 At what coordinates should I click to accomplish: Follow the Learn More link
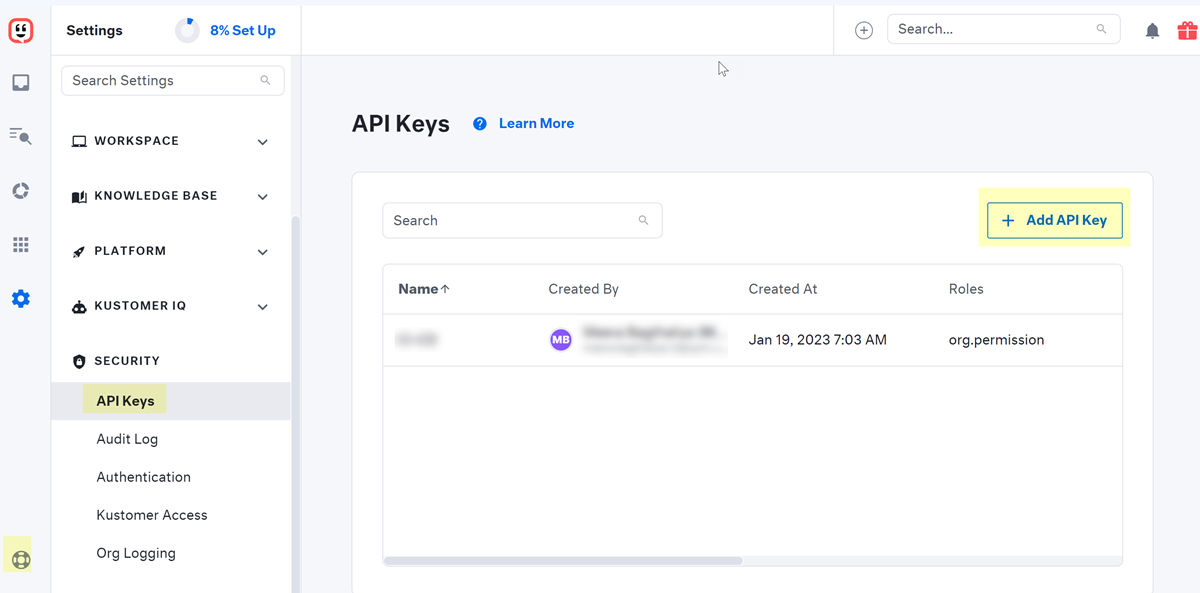(x=536, y=124)
